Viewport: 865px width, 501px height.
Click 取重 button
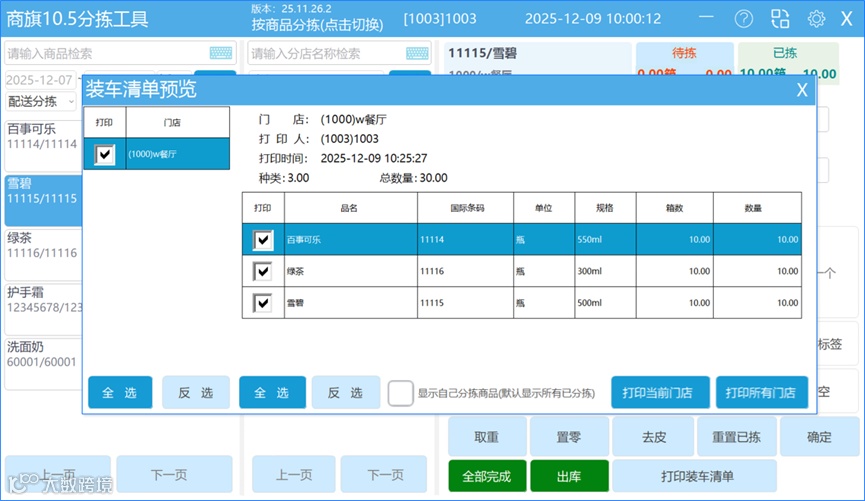click(x=487, y=436)
